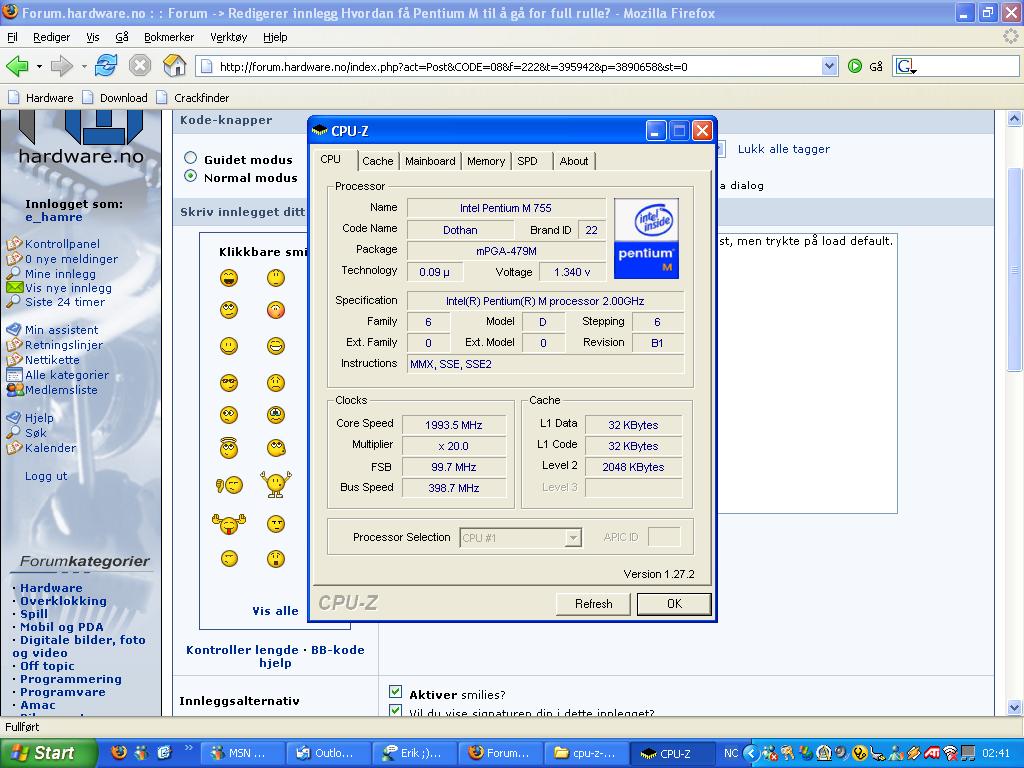Open the back button history dropdown

(x=39, y=66)
